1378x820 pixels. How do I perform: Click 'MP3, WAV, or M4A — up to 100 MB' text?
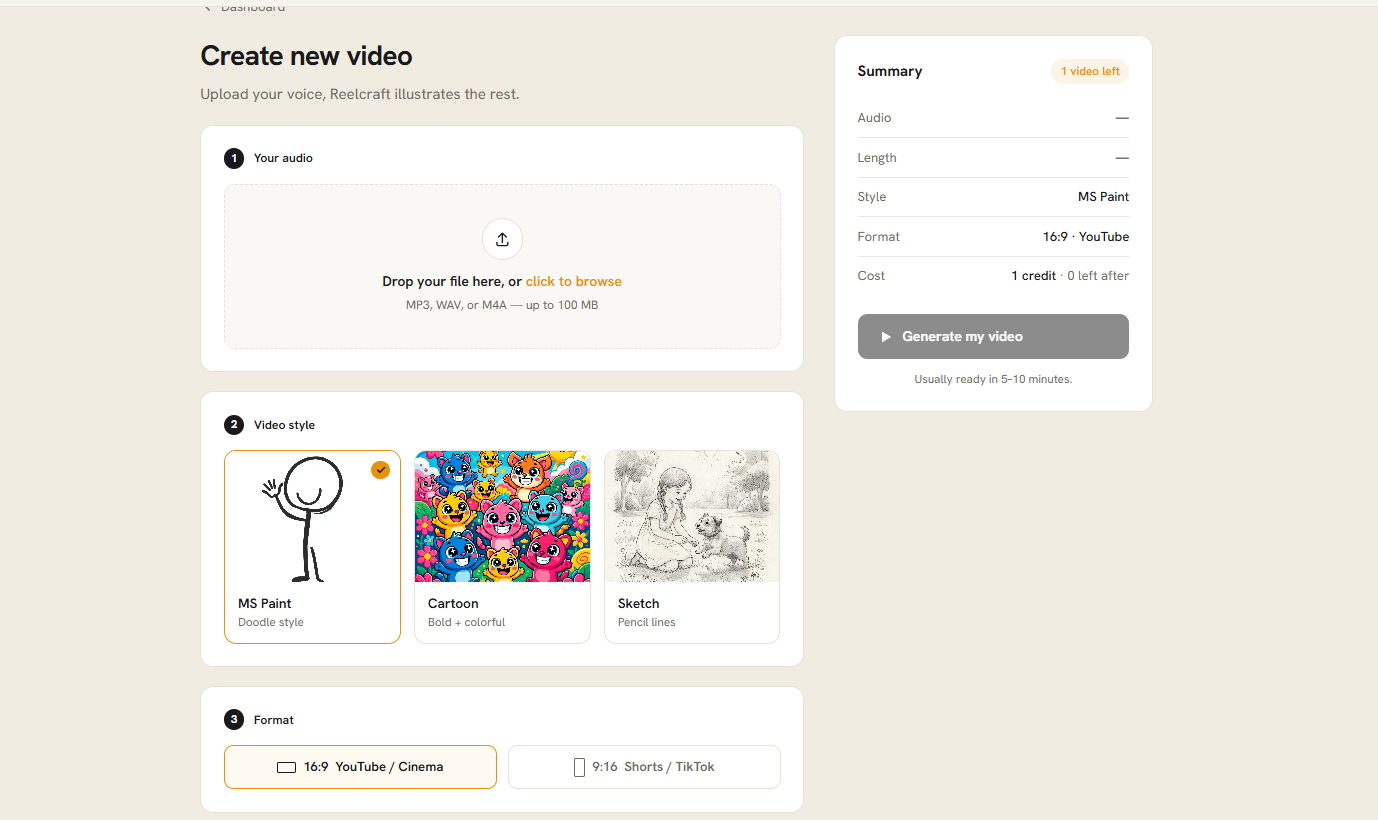point(502,305)
